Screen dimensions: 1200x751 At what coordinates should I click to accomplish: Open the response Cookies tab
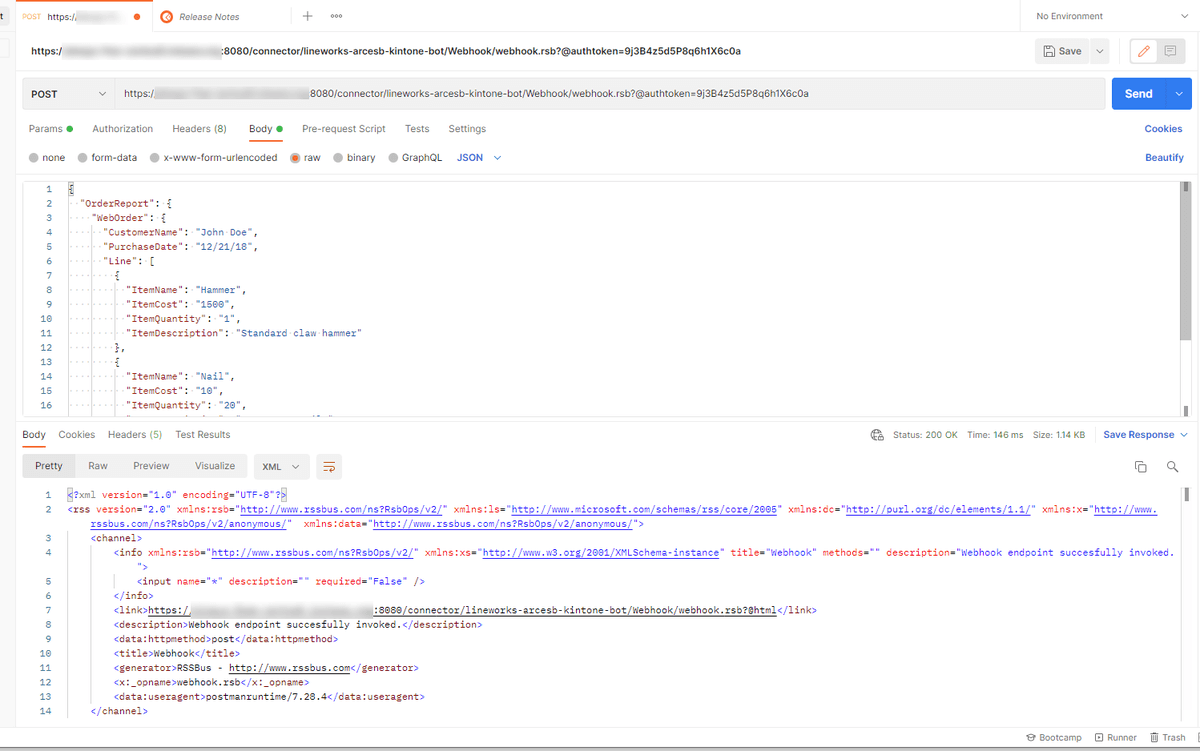77,435
